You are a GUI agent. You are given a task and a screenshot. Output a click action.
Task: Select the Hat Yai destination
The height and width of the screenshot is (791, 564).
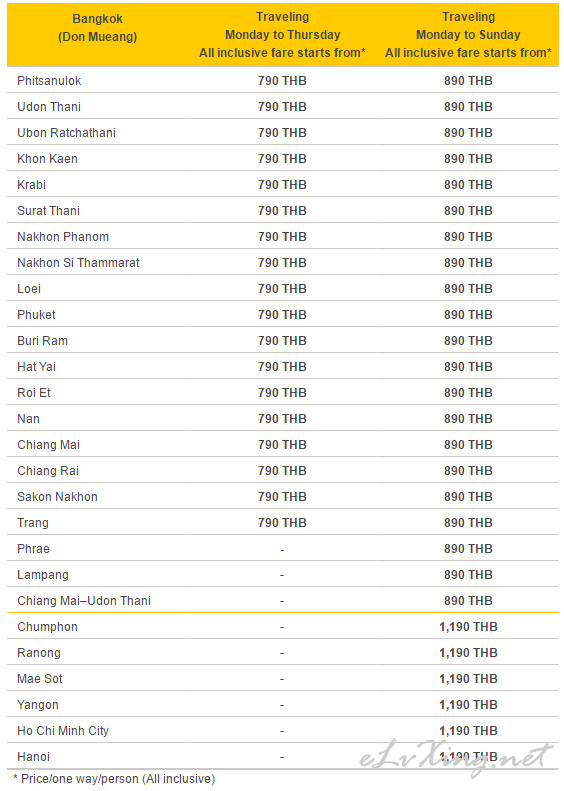point(36,367)
